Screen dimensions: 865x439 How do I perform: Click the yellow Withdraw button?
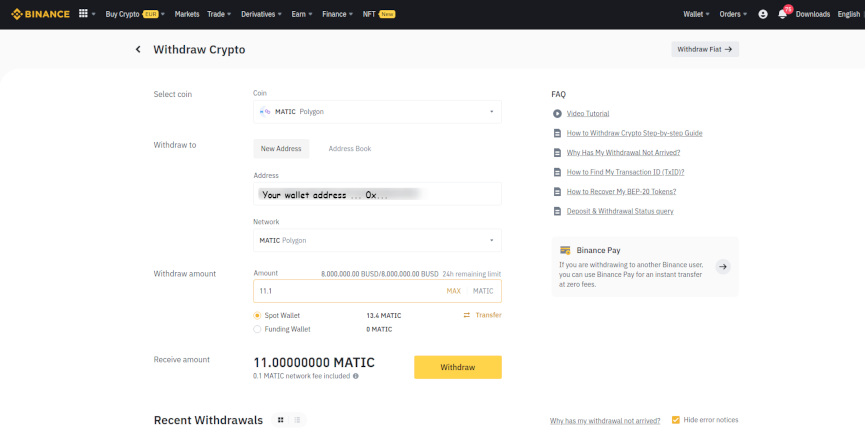coord(458,367)
